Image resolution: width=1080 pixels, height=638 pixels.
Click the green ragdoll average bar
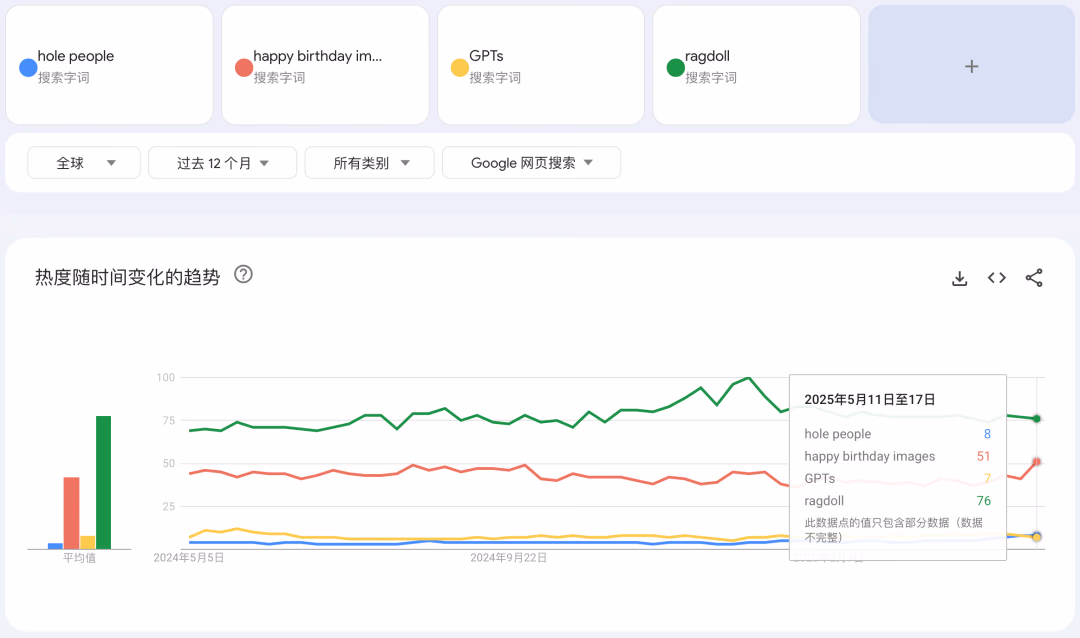103,482
